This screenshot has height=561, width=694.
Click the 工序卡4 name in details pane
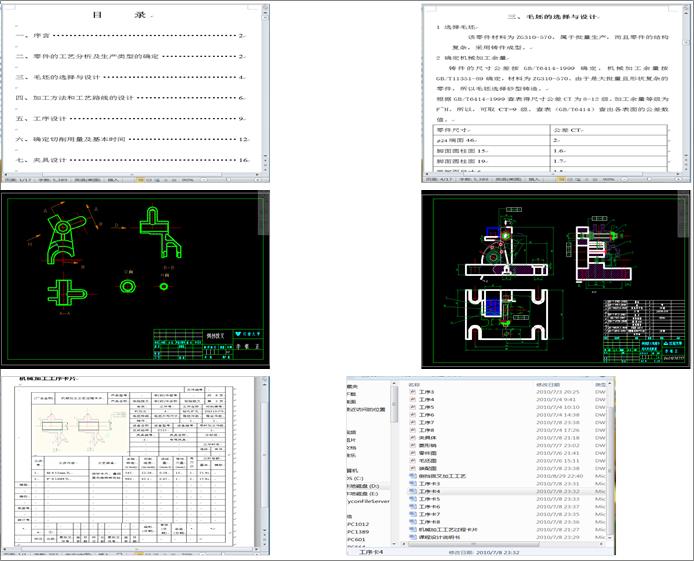[x=371, y=552]
